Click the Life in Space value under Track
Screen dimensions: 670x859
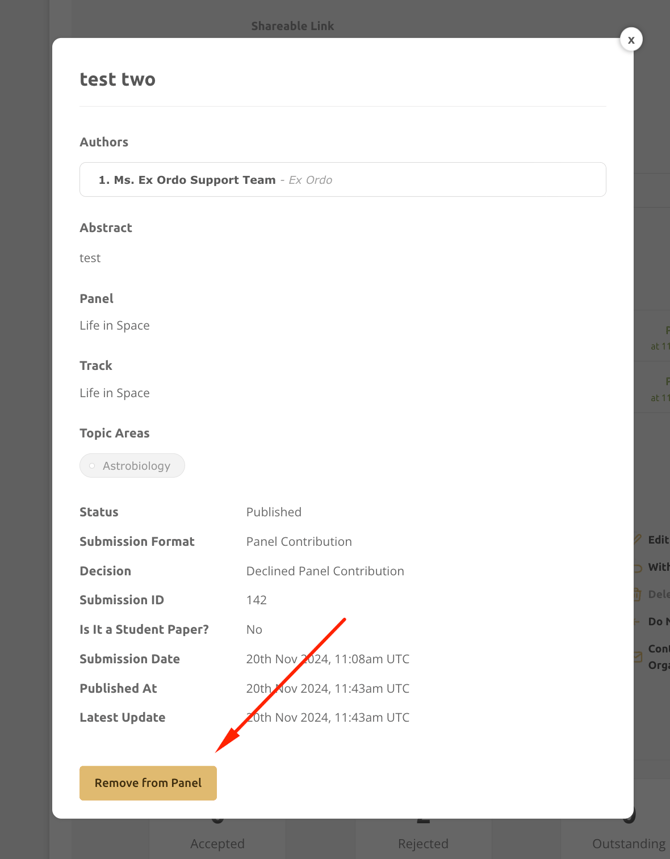[x=114, y=393]
